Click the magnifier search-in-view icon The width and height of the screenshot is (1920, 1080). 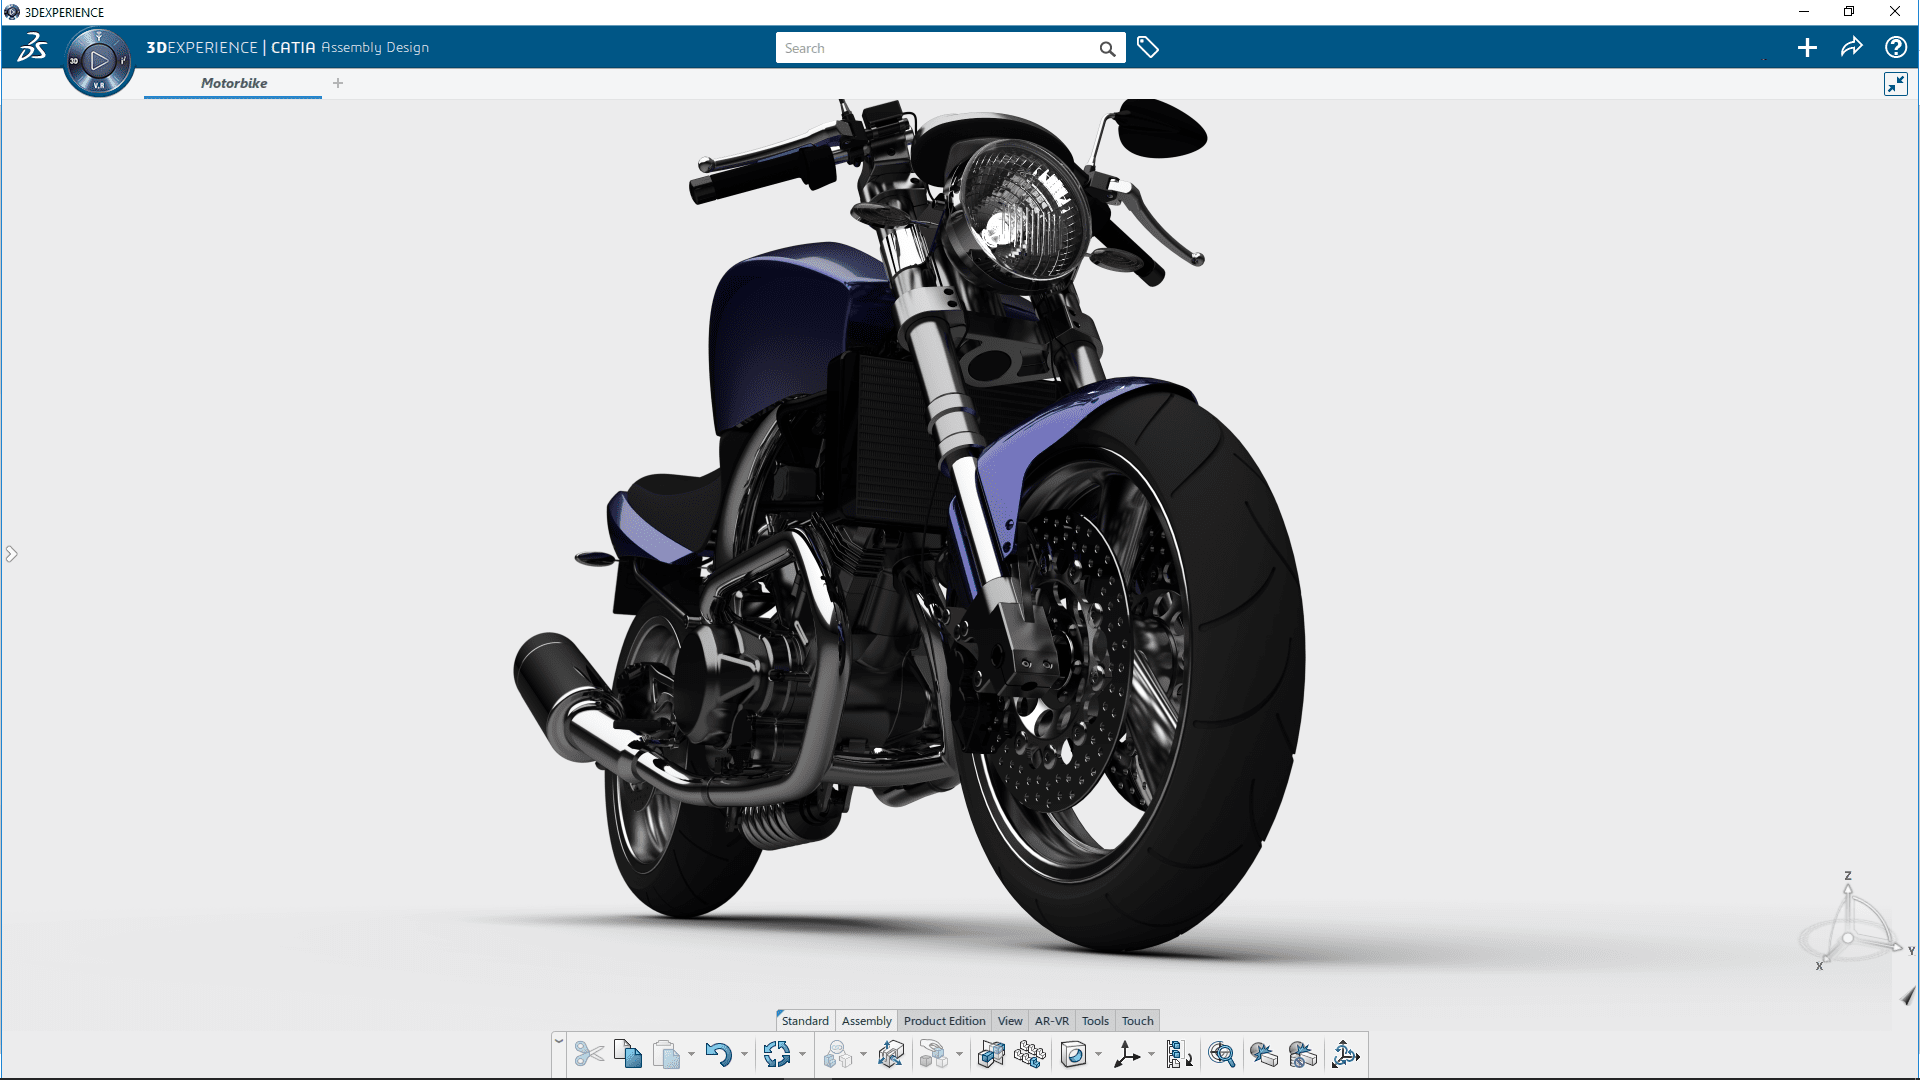1221,1054
